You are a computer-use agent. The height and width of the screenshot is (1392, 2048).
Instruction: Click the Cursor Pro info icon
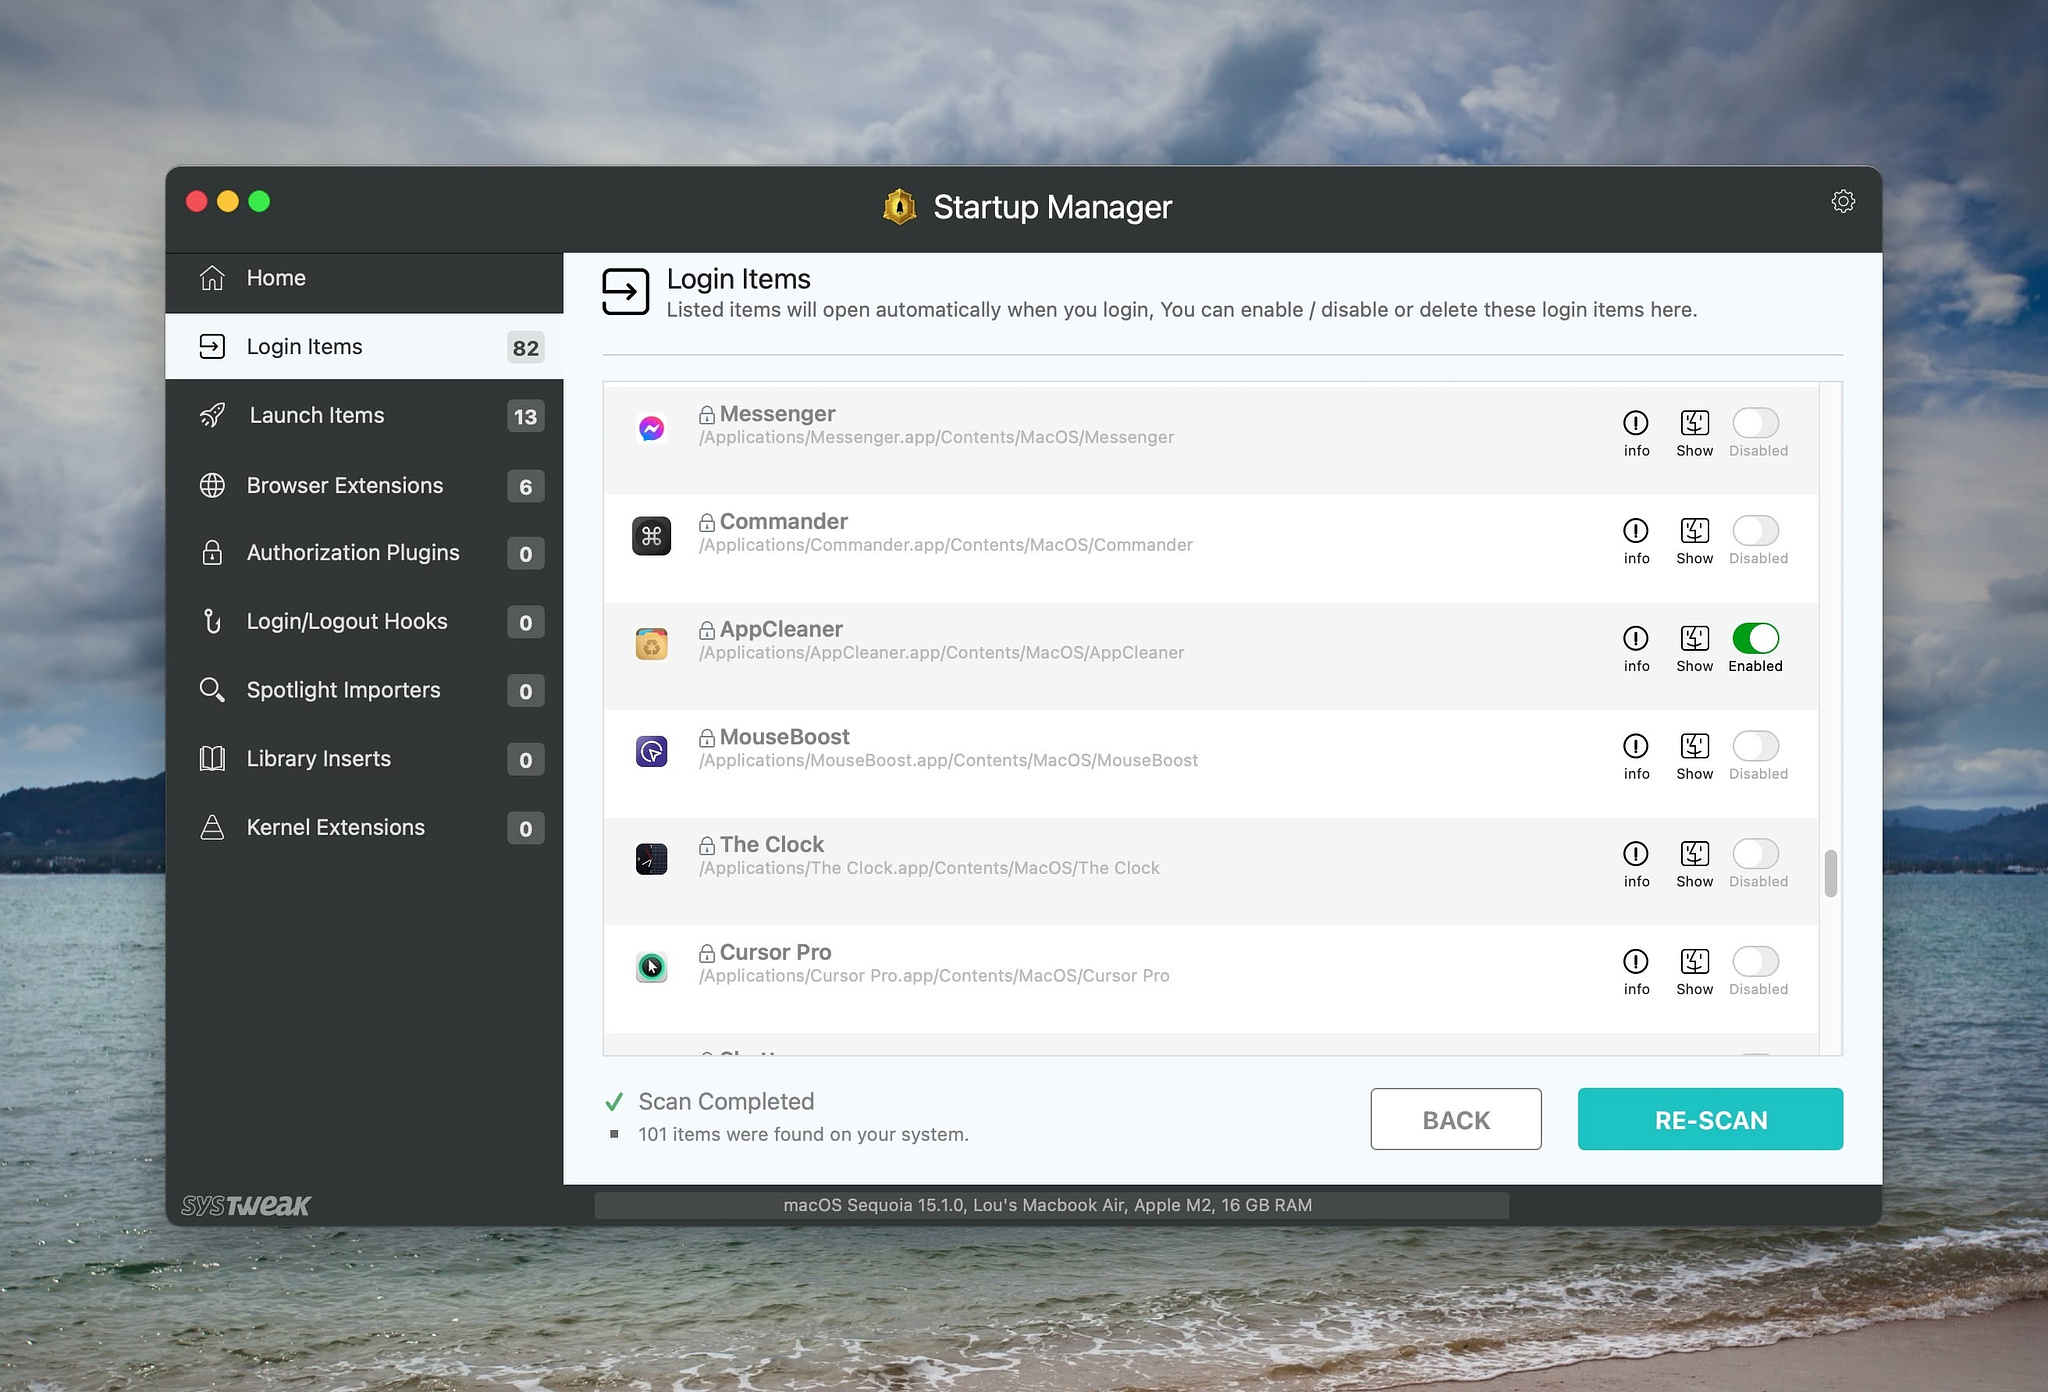point(1635,962)
